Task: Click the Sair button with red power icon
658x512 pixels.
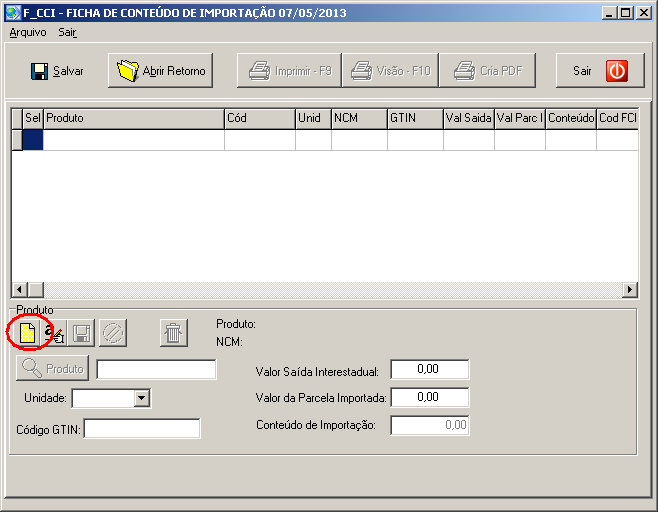Action: (600, 71)
